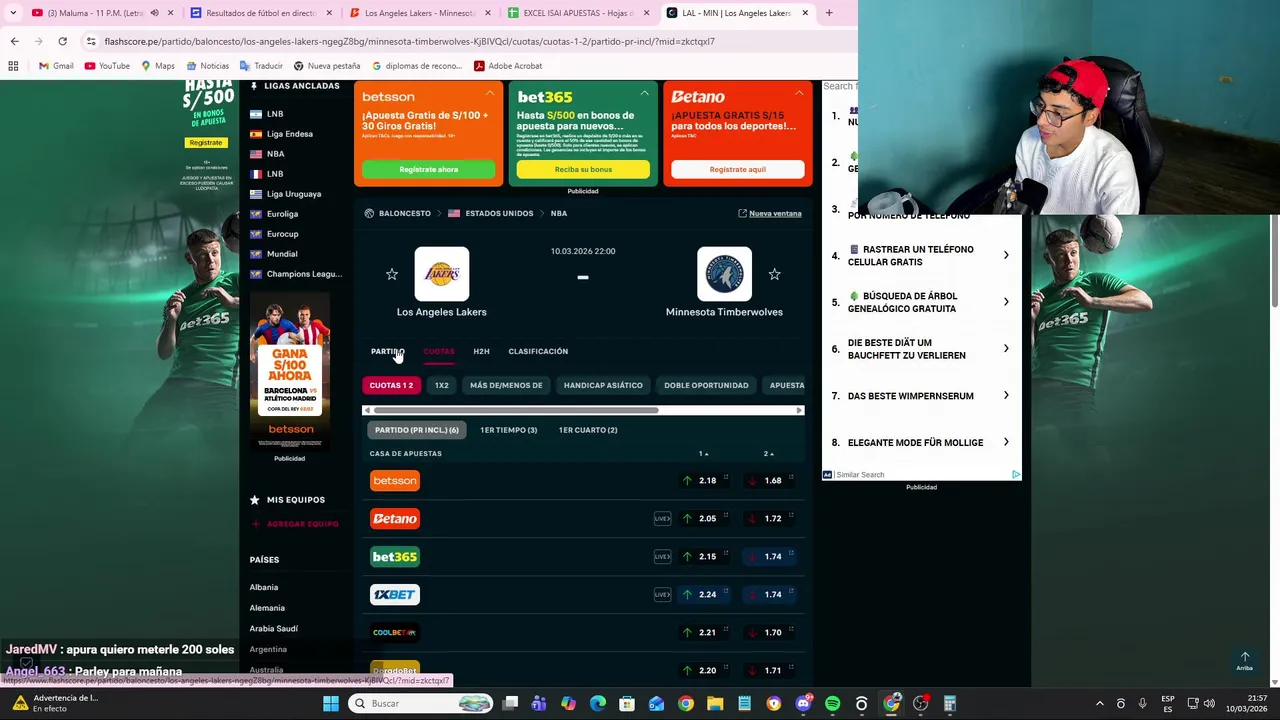Click betsson odds 2.18
The image size is (1280, 720).
click(x=707, y=481)
